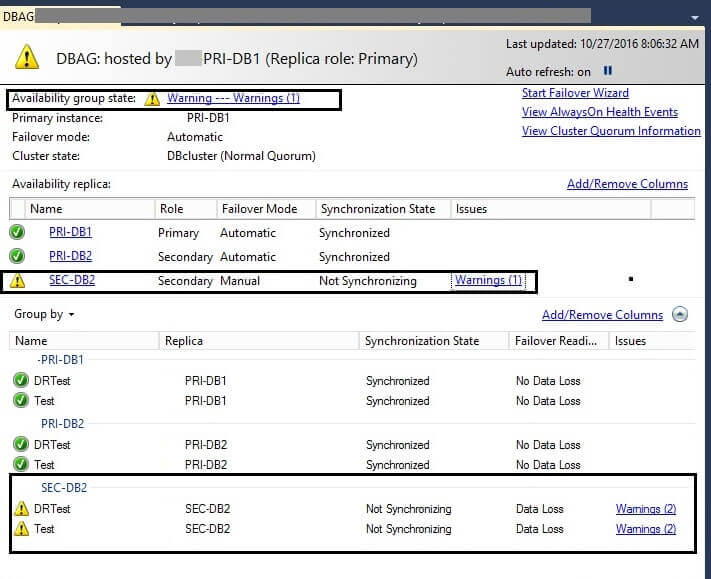Click warning icon beside SEC-DB2 replica row
Screen dimensions: 711x579
[x=17, y=281]
